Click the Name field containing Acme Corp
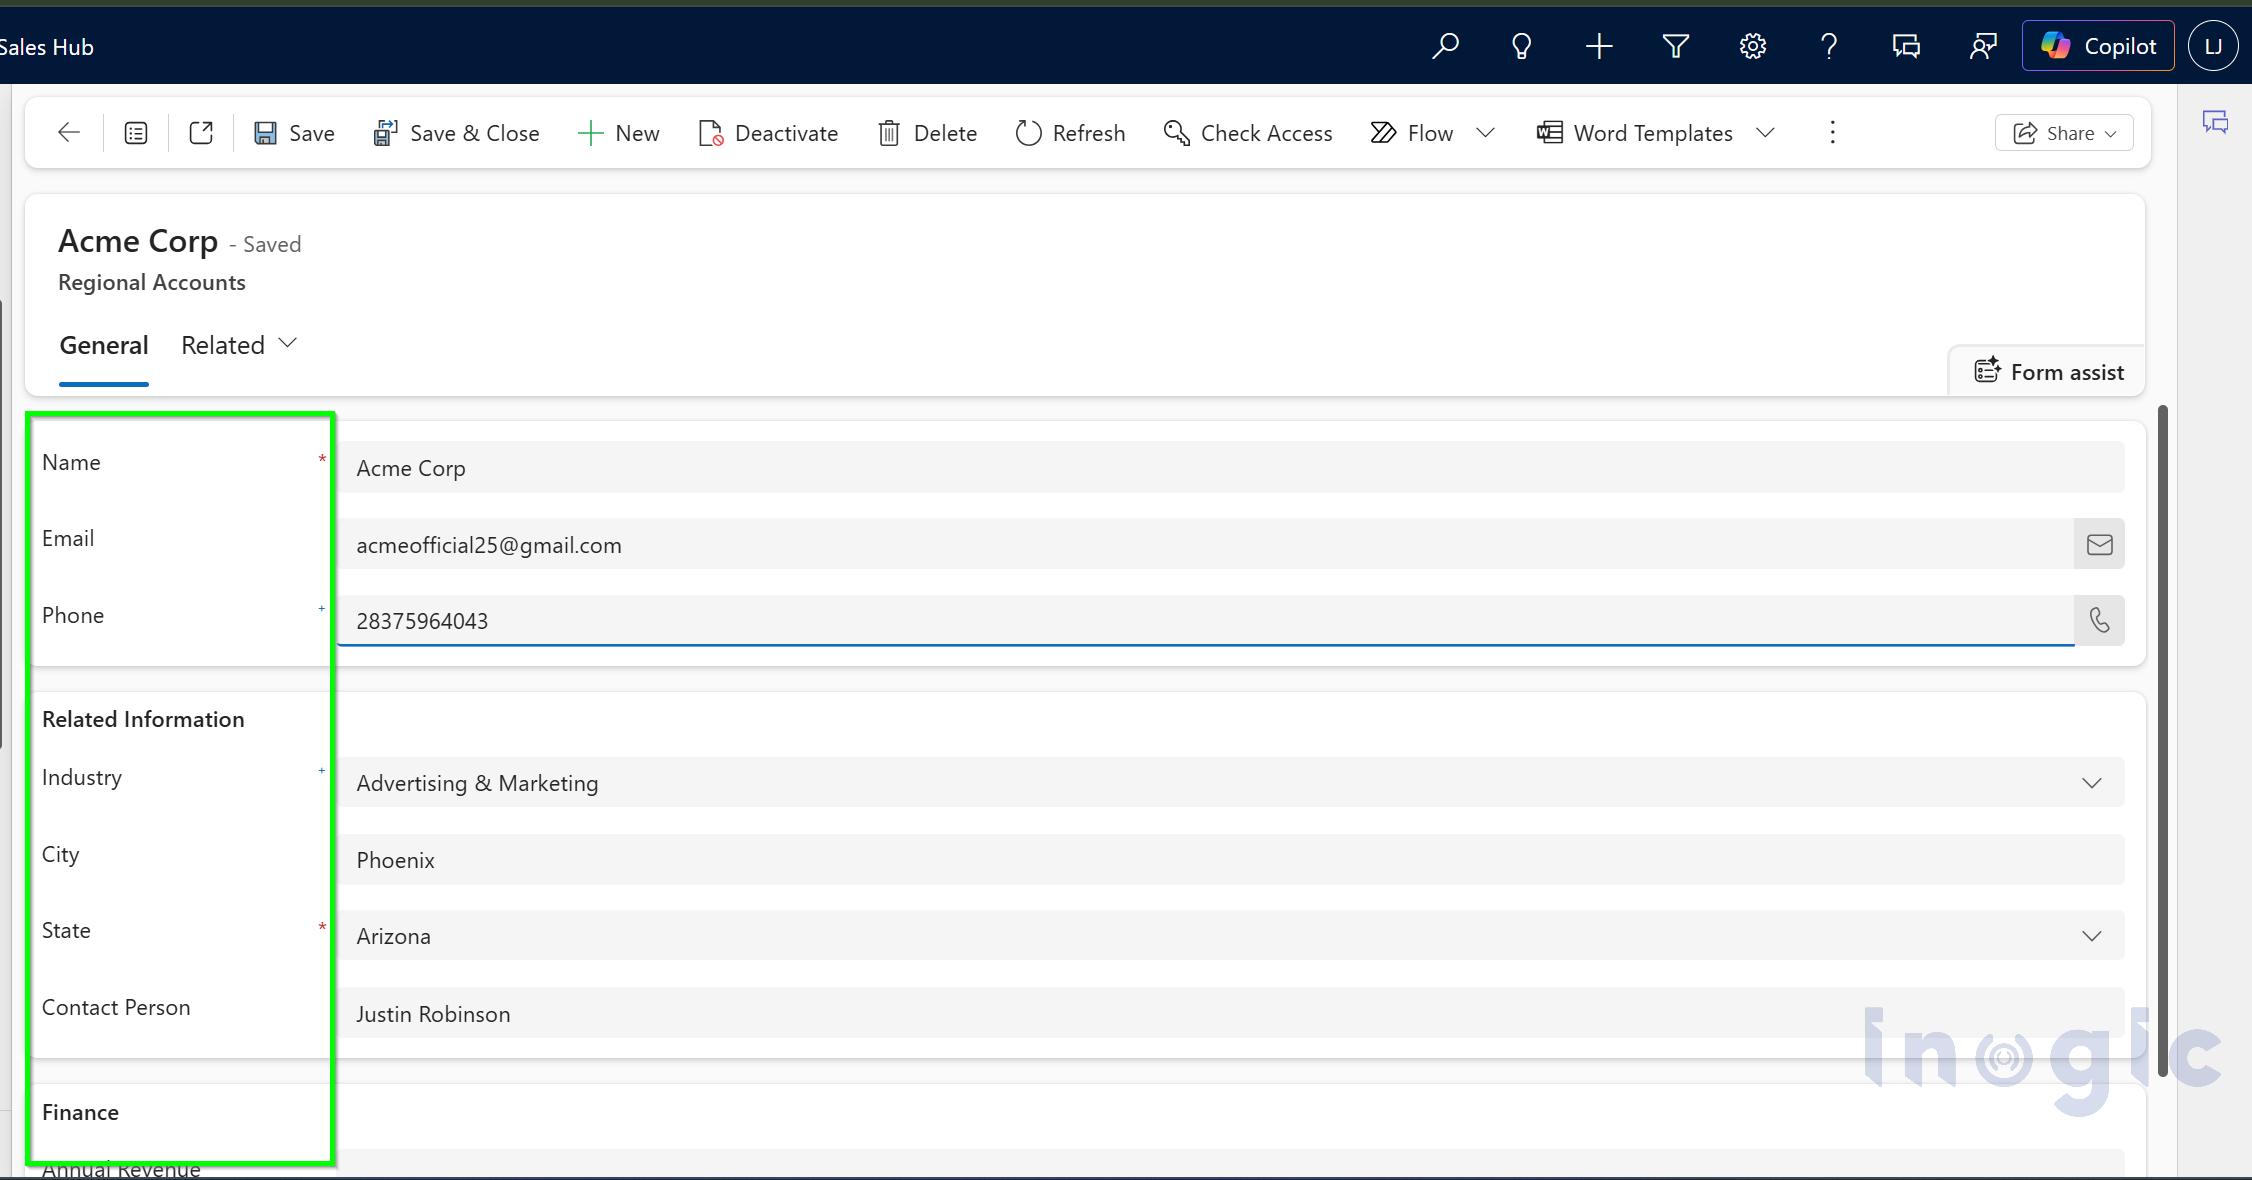Image resolution: width=2252 pixels, height=1180 pixels. coord(1230,467)
